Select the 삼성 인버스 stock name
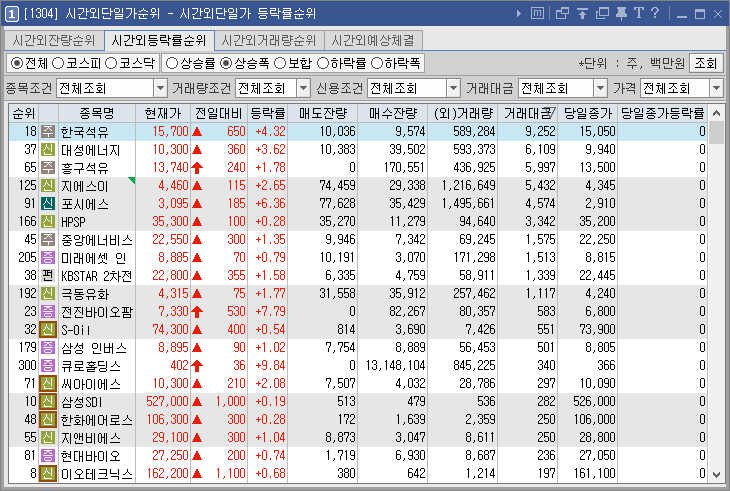Screen dimensions: 730x491 click(x=94, y=348)
